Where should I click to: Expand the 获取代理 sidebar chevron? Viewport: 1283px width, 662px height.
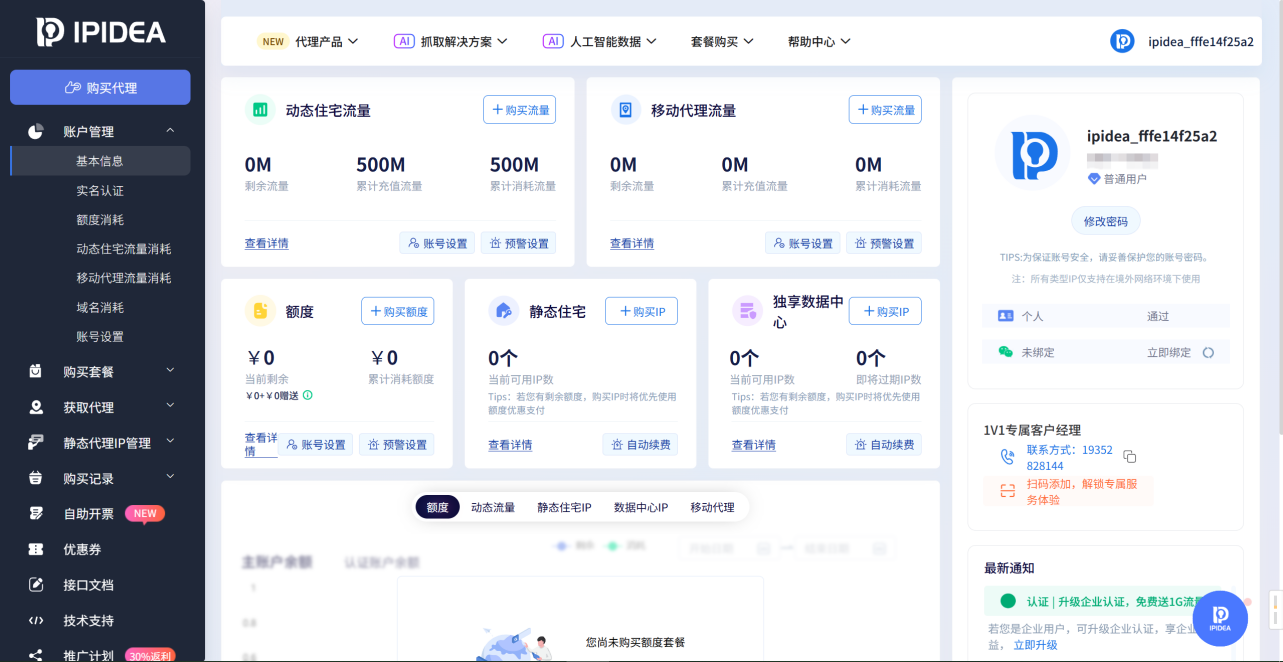tap(170, 406)
